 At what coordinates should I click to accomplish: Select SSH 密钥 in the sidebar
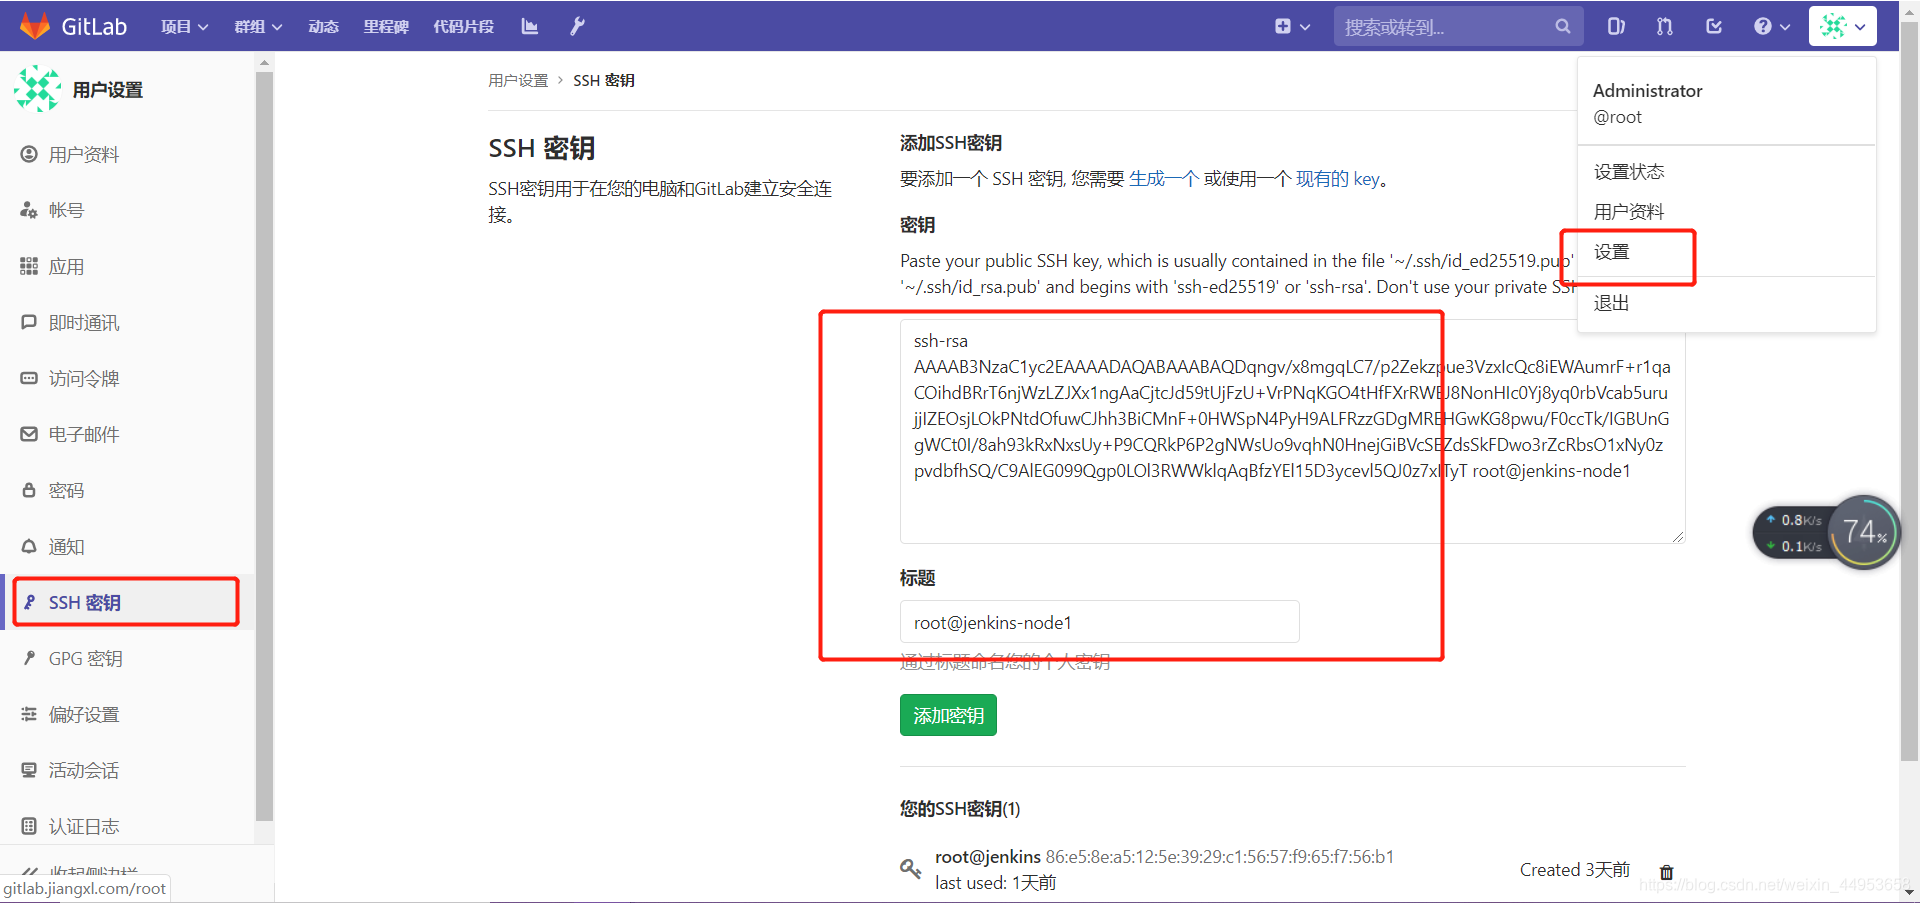tap(127, 602)
